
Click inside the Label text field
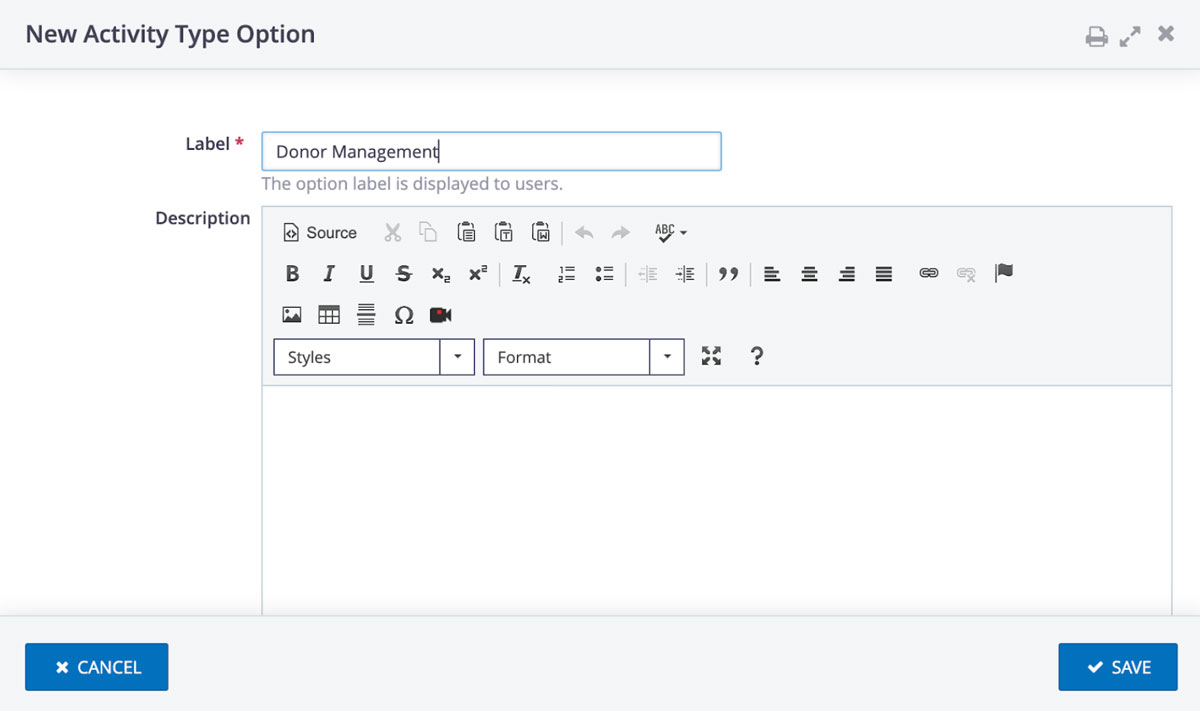point(490,151)
